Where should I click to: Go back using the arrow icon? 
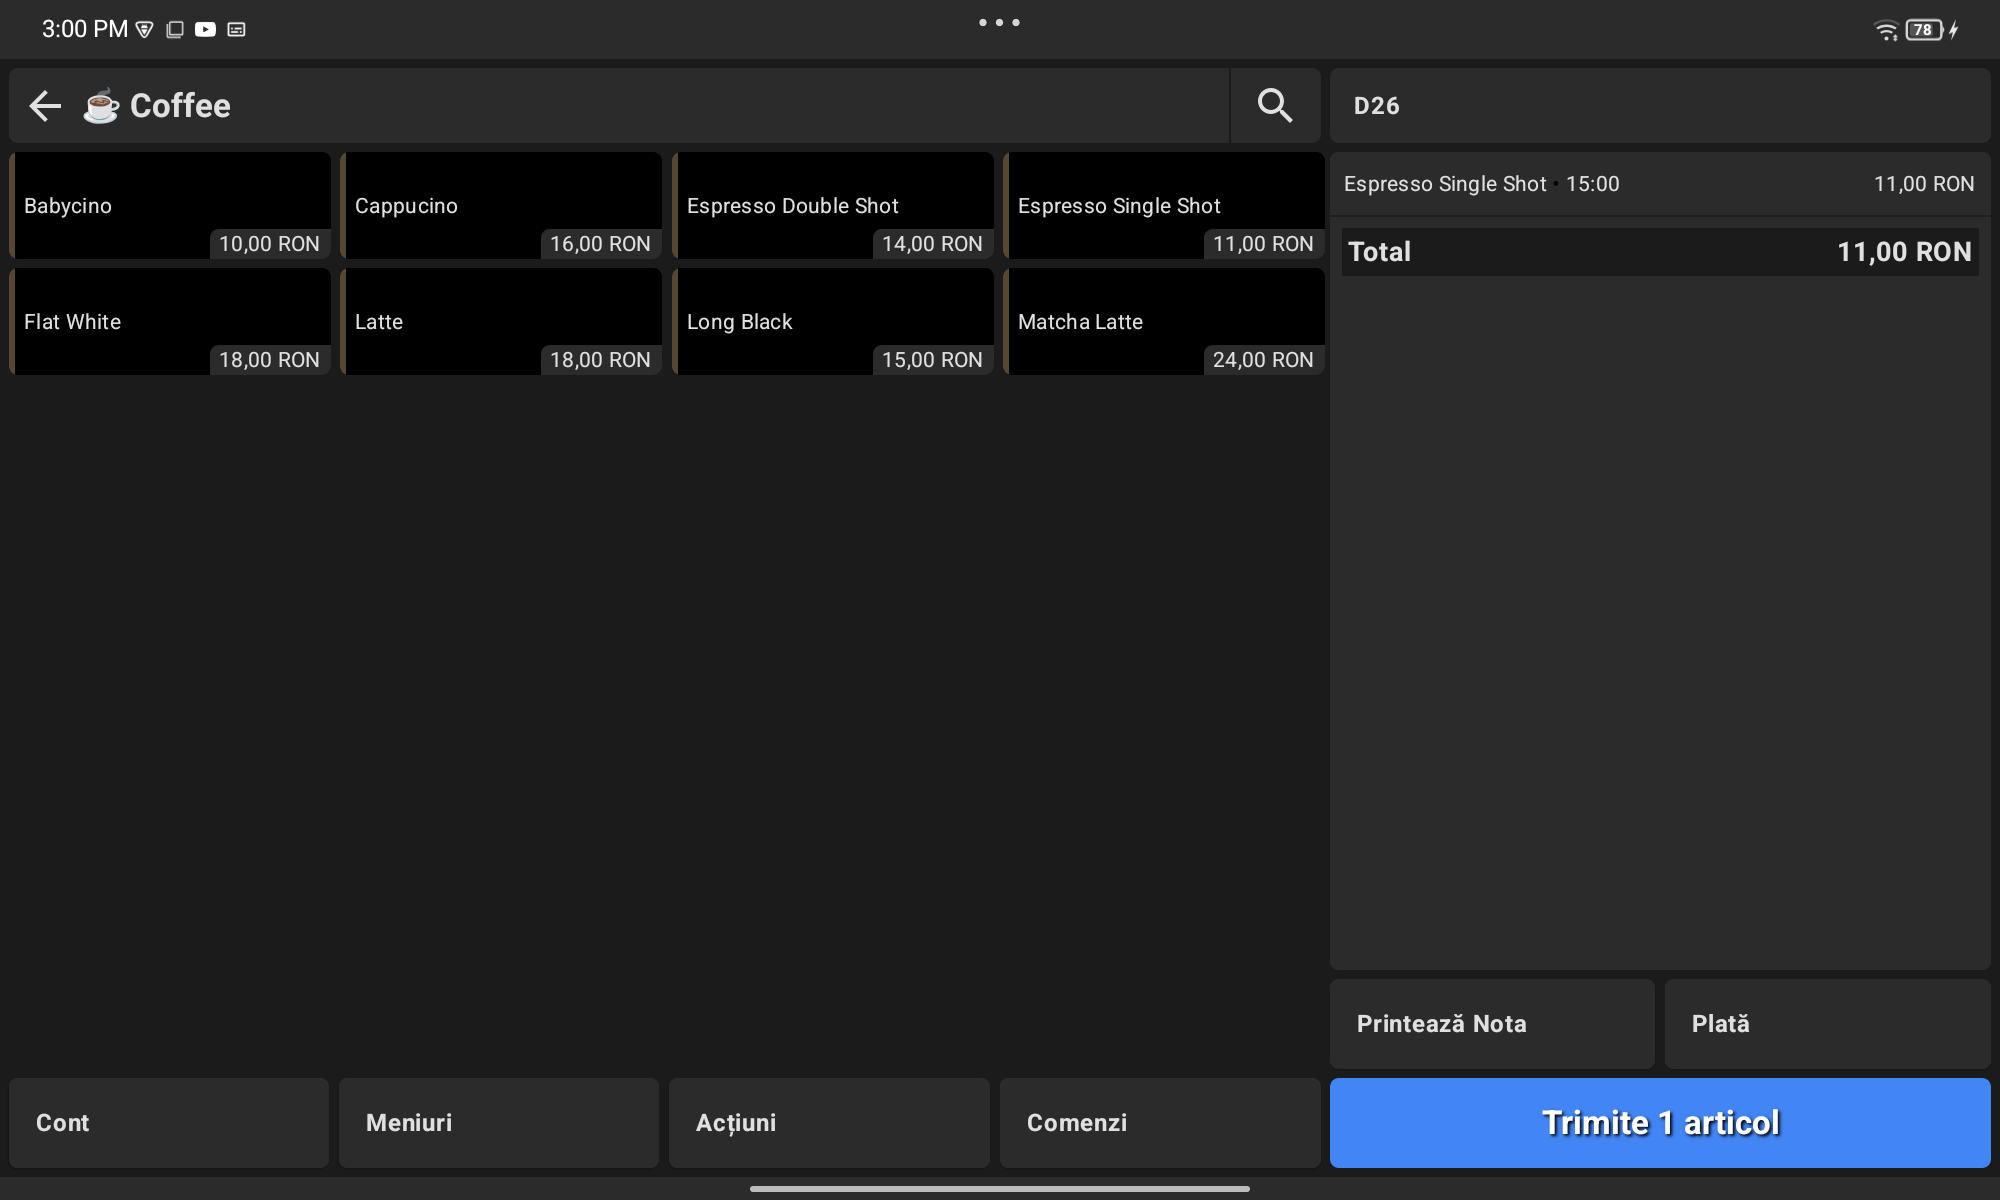pos(45,105)
